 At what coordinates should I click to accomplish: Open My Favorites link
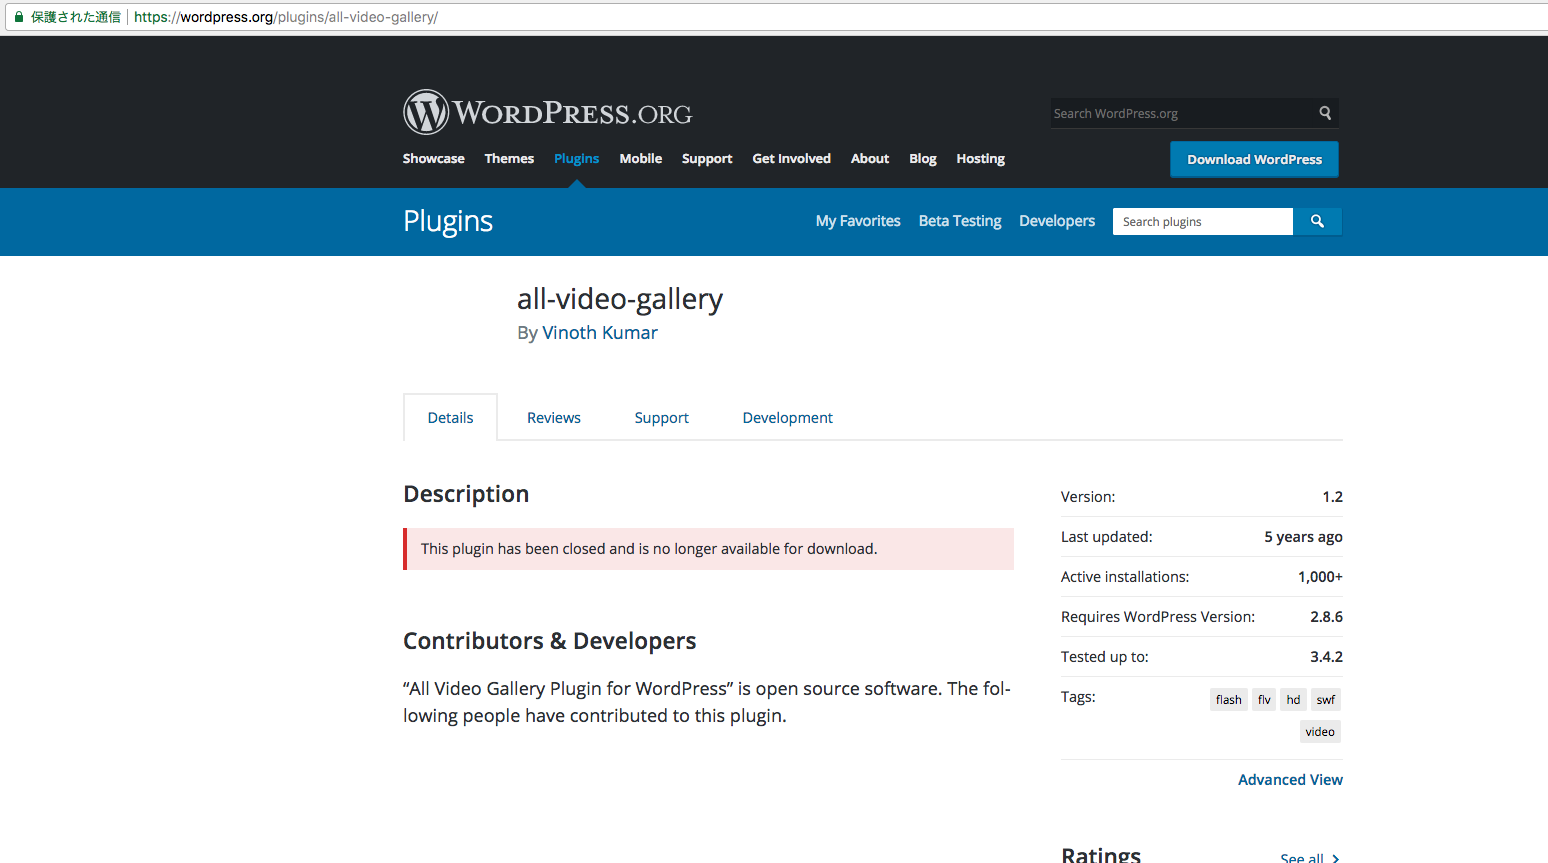point(858,221)
